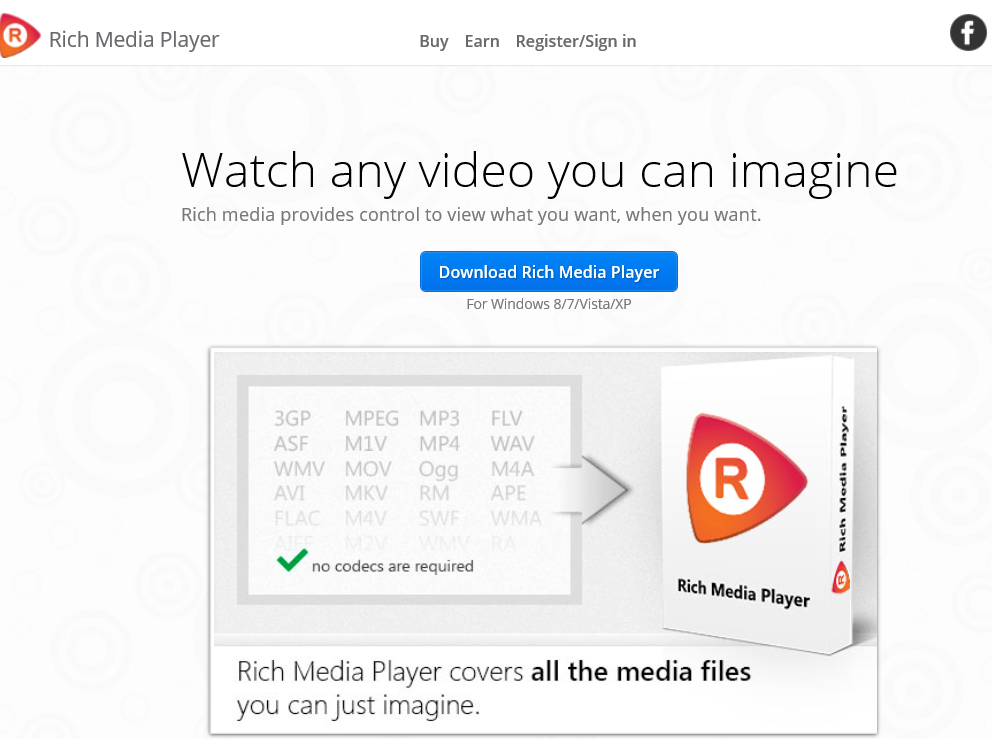
Task: Click the 'no codecs are required' text
Action: click(x=392, y=566)
